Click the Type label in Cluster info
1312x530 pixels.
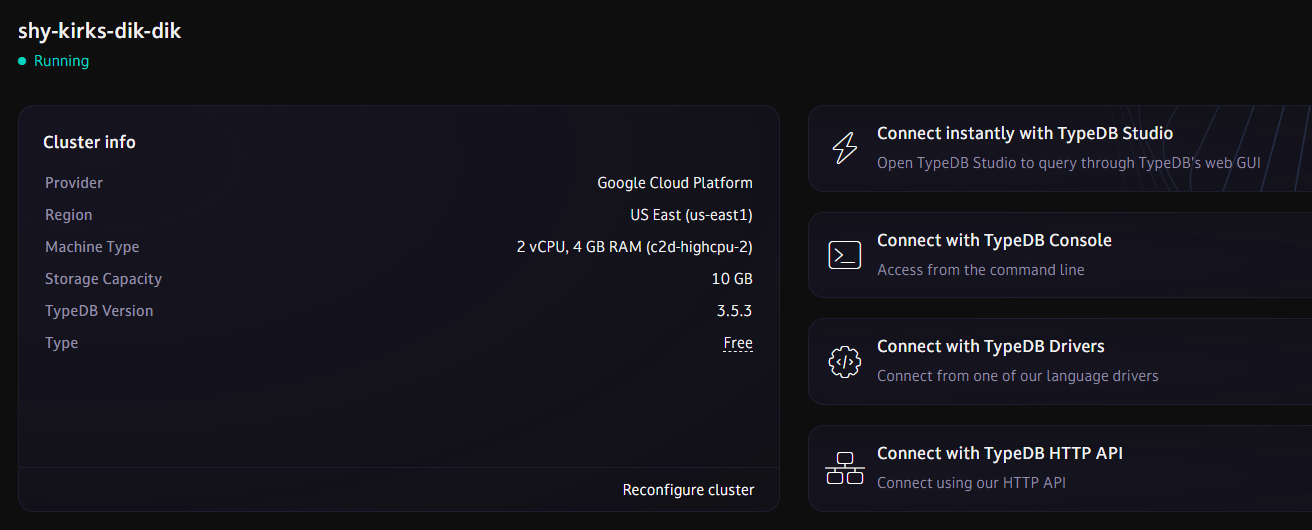tap(61, 343)
